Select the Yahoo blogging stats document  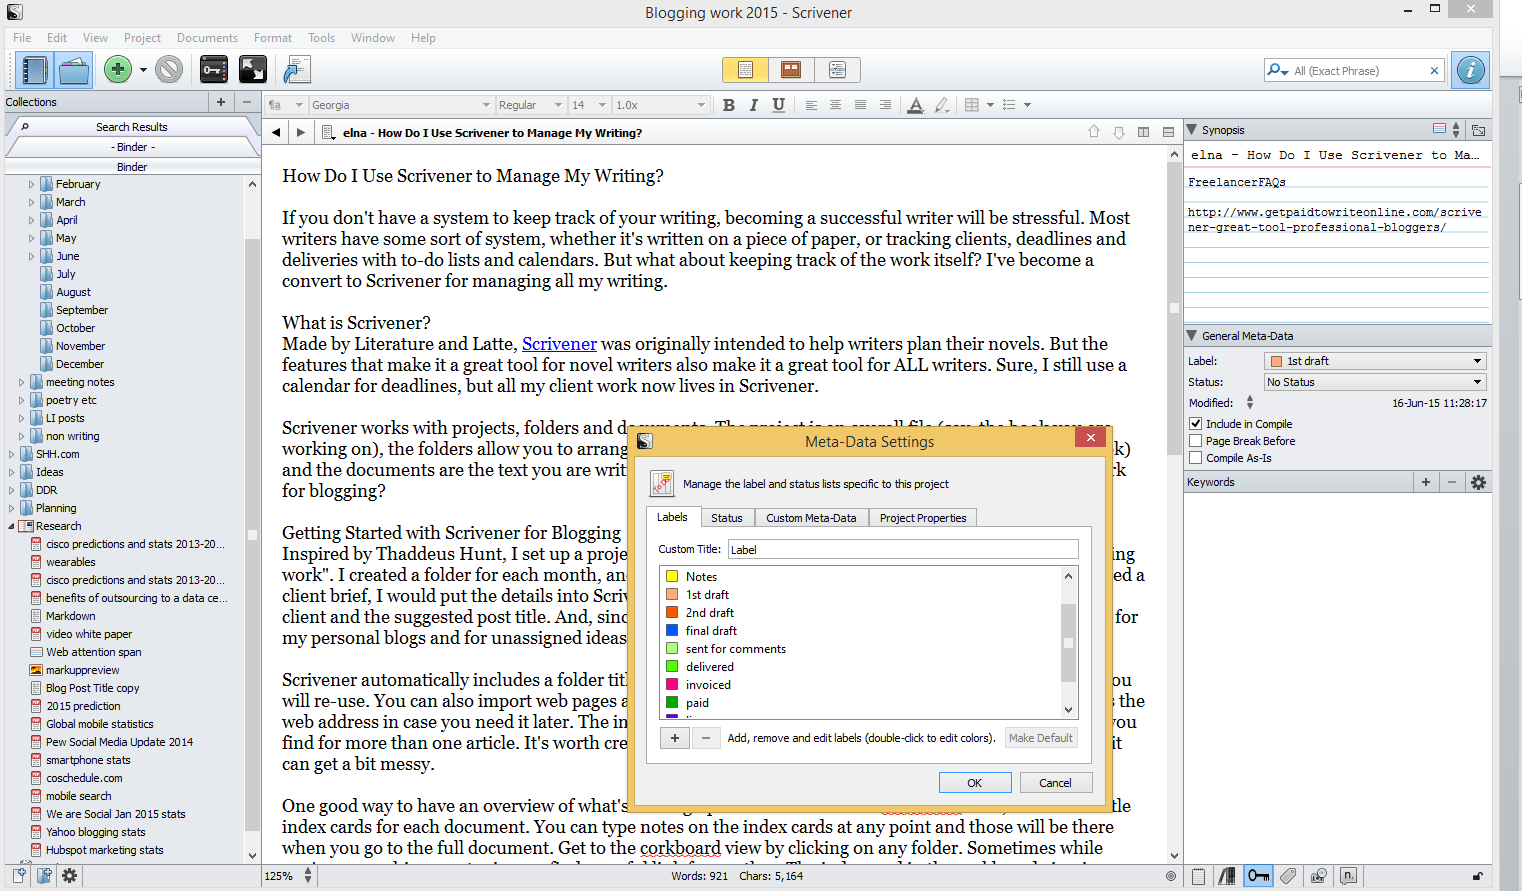(96, 832)
